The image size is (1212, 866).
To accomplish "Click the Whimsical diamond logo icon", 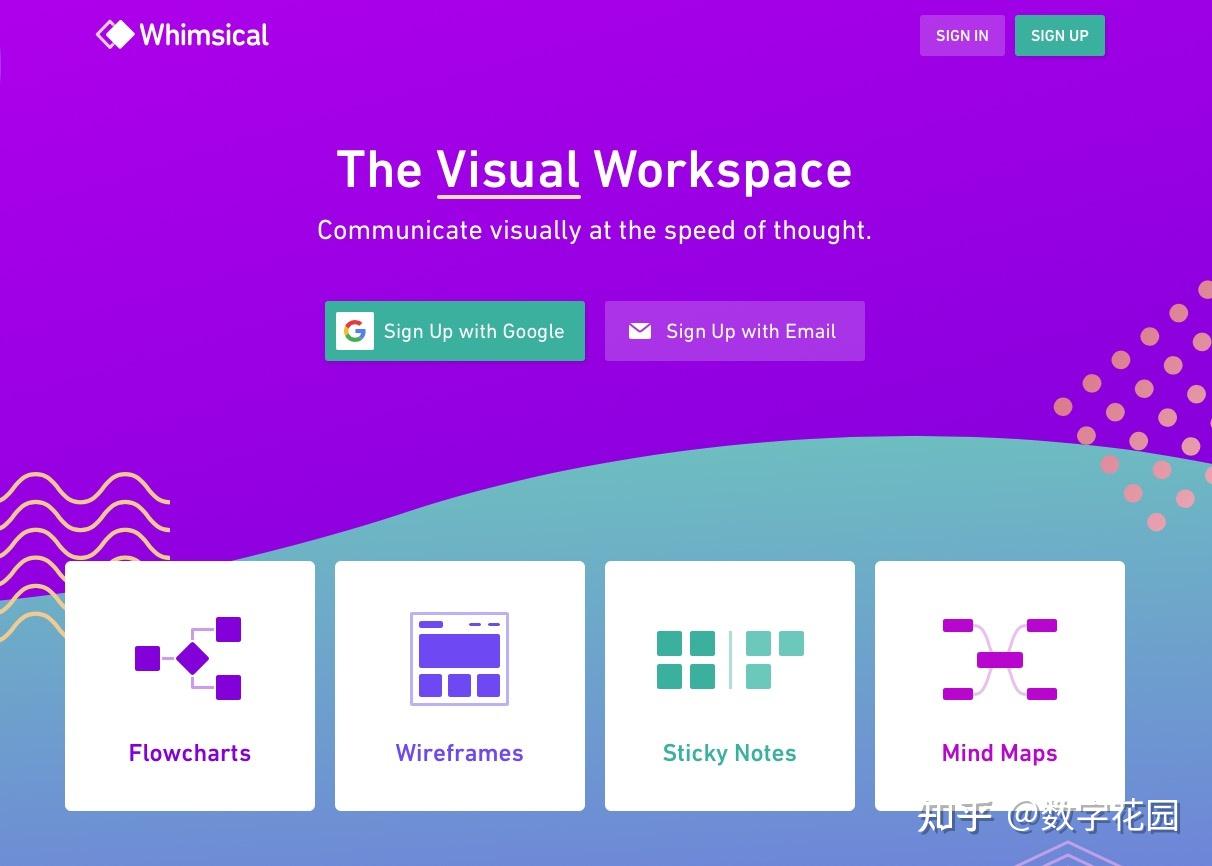I will pos(115,35).
